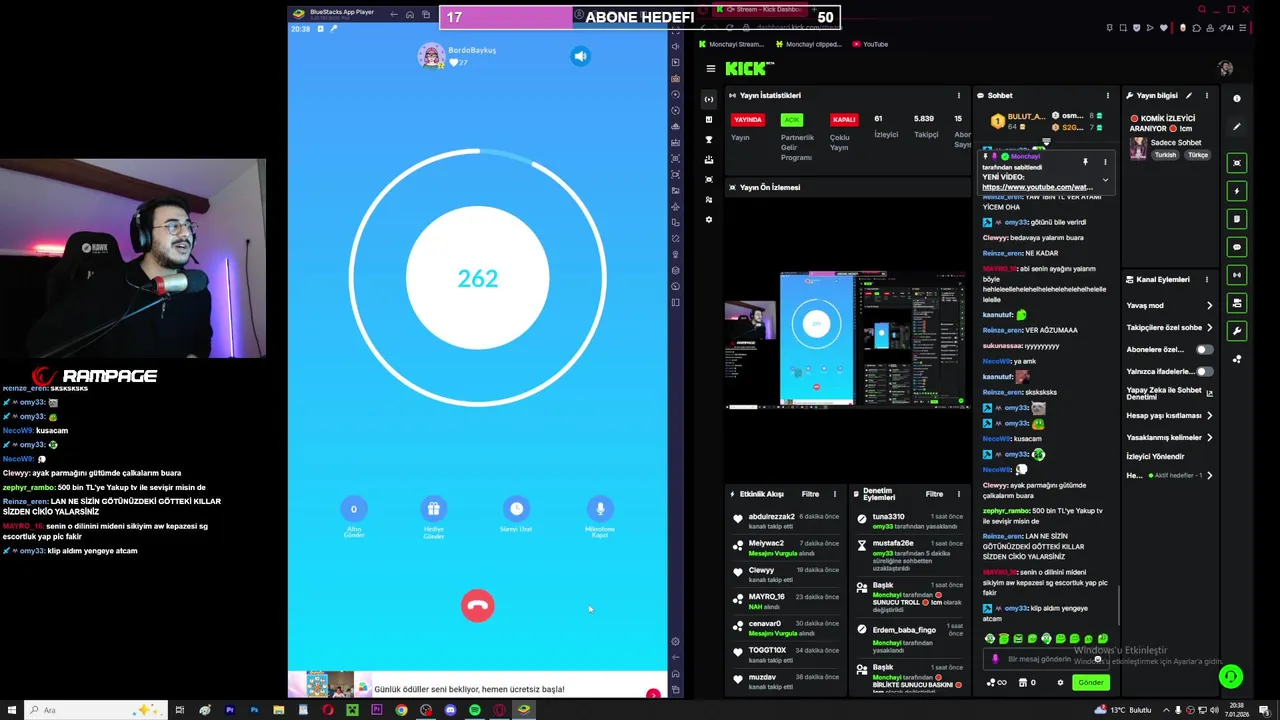Toggle the chat bubble panel in right toolbar
The image size is (1280, 720).
click(1237, 247)
